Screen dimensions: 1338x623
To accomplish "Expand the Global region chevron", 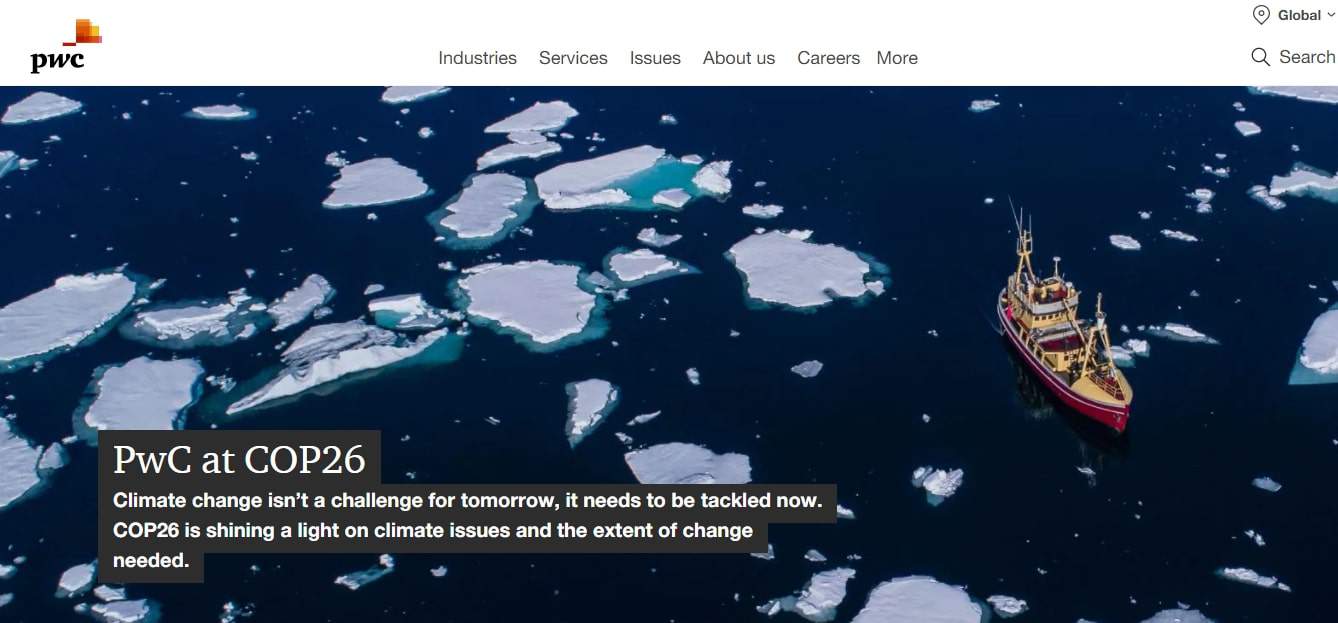I will [x=1330, y=15].
